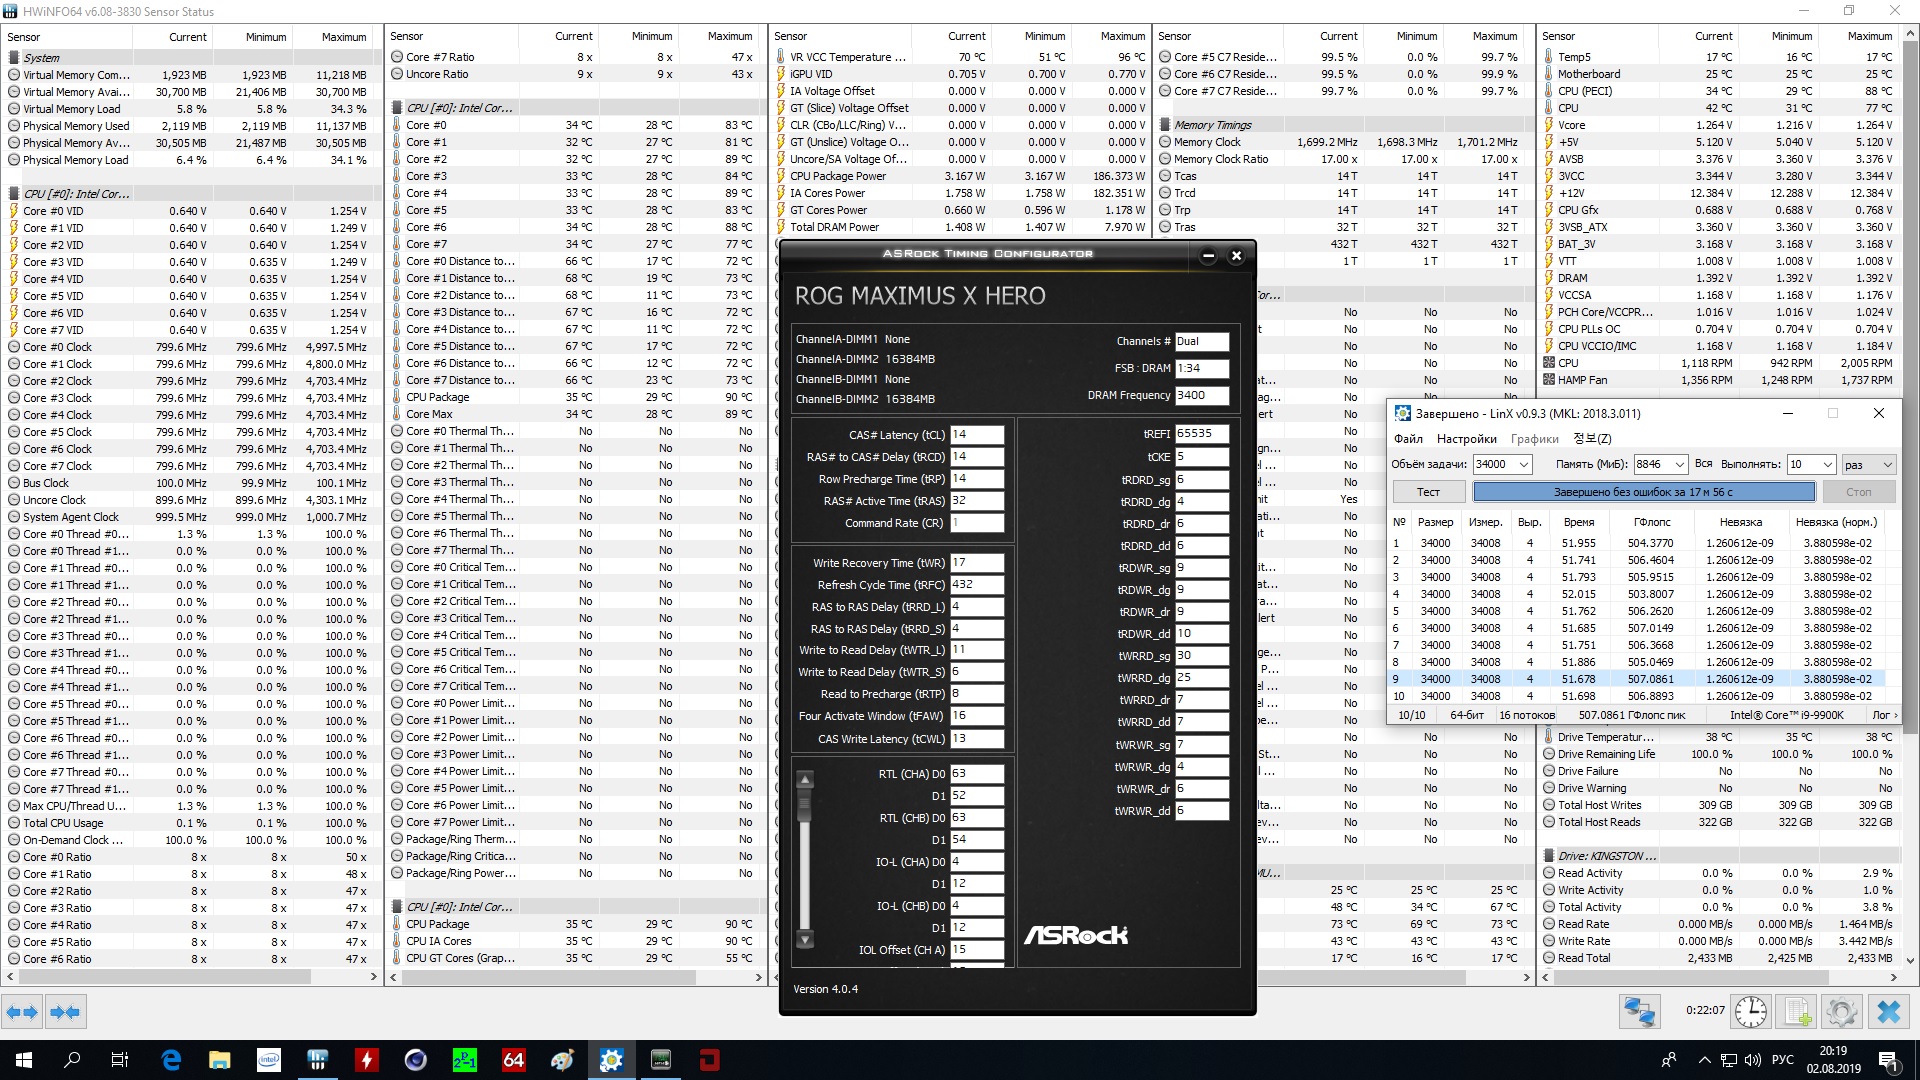Click the collapse columns arrows button
The width and height of the screenshot is (1920, 1080).
[x=65, y=1012]
